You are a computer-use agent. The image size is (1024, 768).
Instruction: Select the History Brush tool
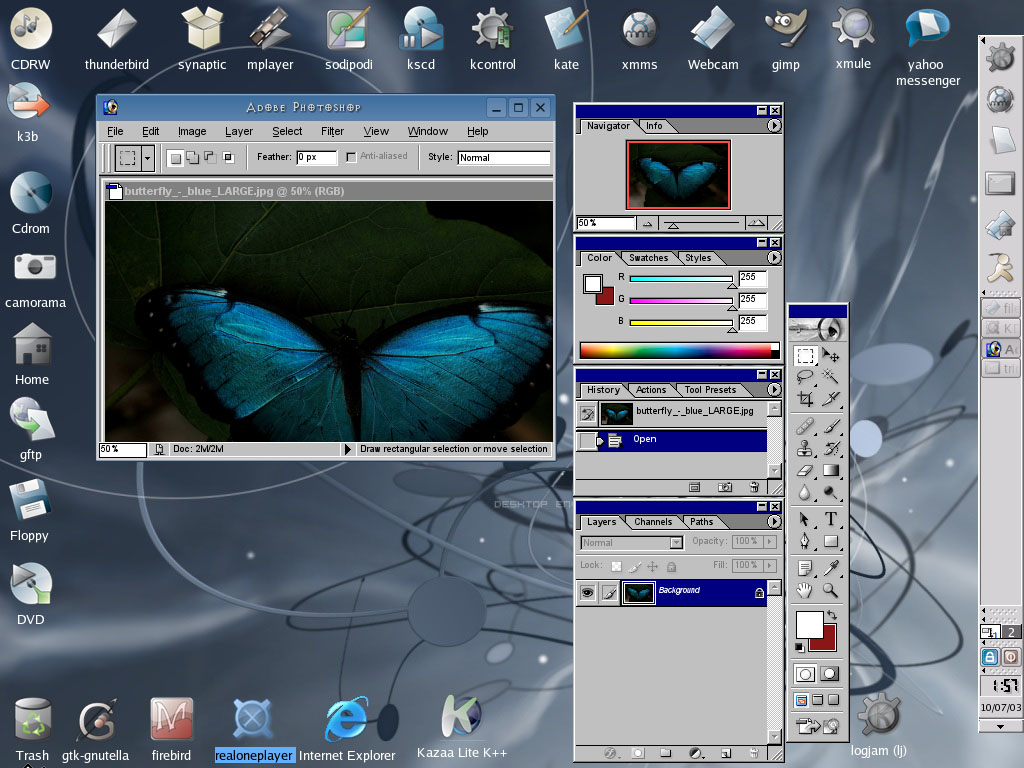pos(831,448)
